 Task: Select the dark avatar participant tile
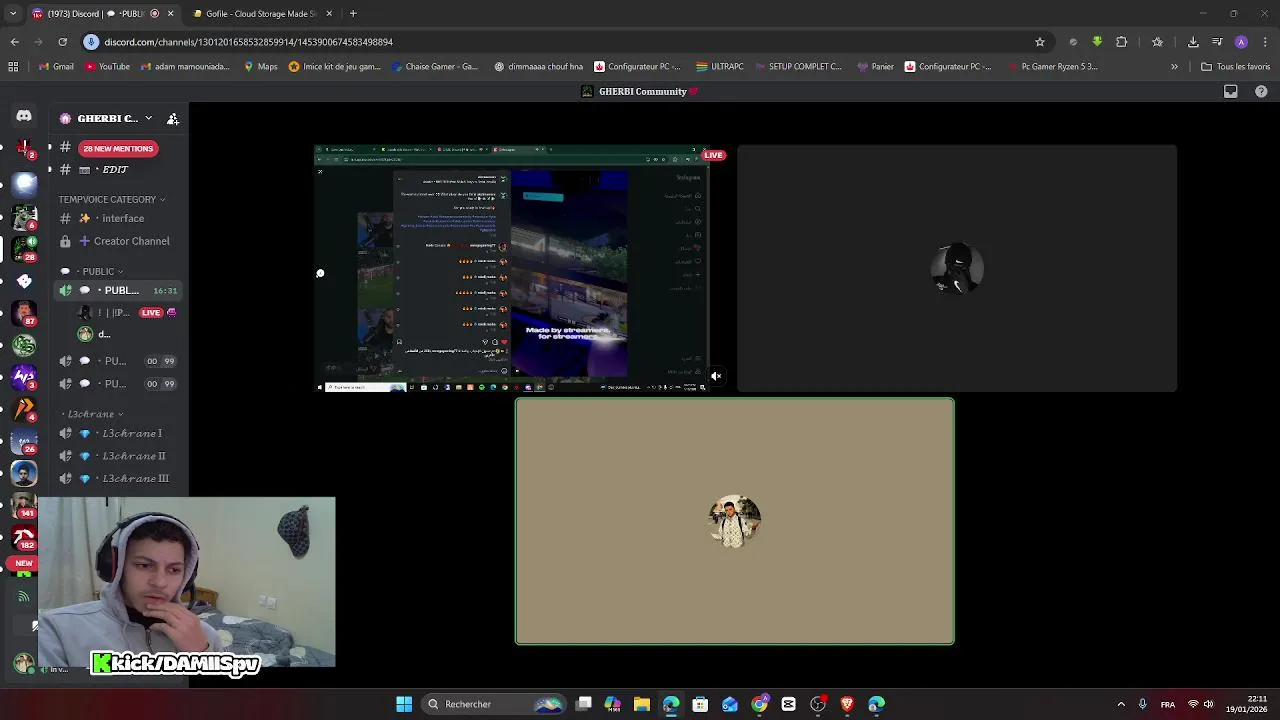(957, 268)
